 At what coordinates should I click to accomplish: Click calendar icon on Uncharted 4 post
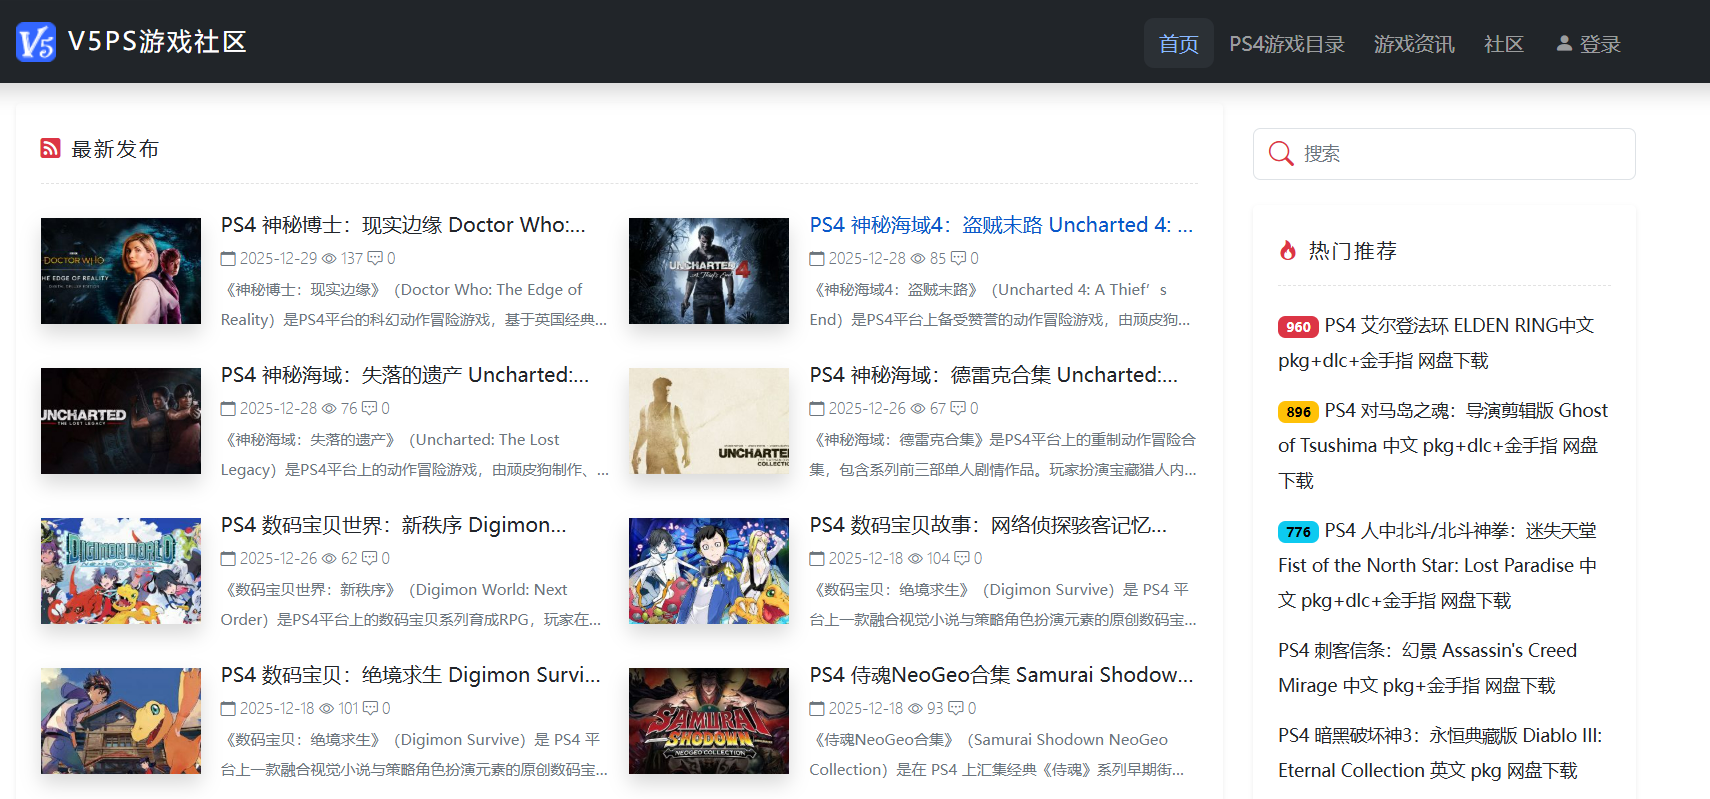[x=817, y=258]
